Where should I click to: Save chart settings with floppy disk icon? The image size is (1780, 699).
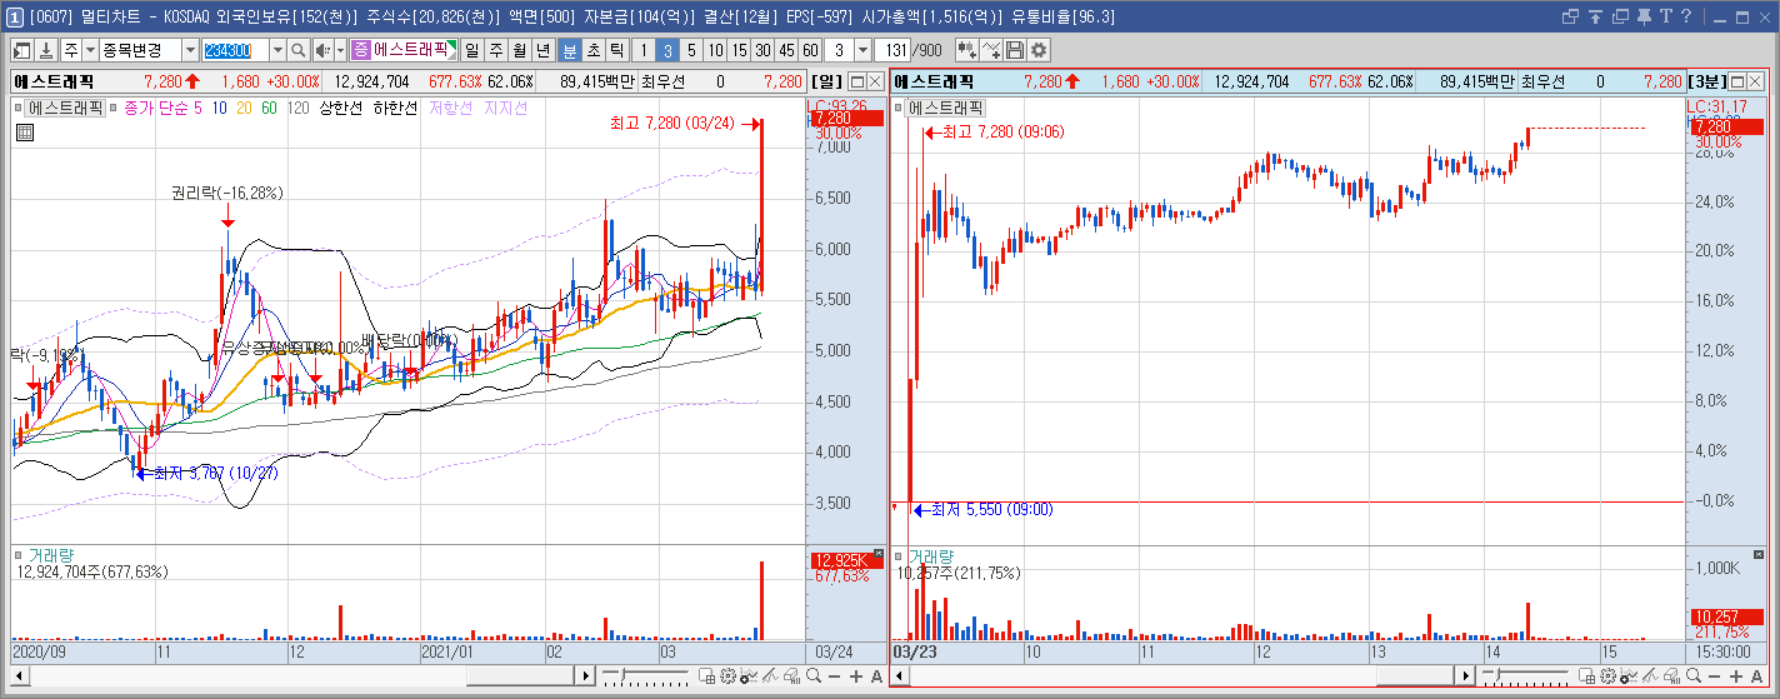1015,50
